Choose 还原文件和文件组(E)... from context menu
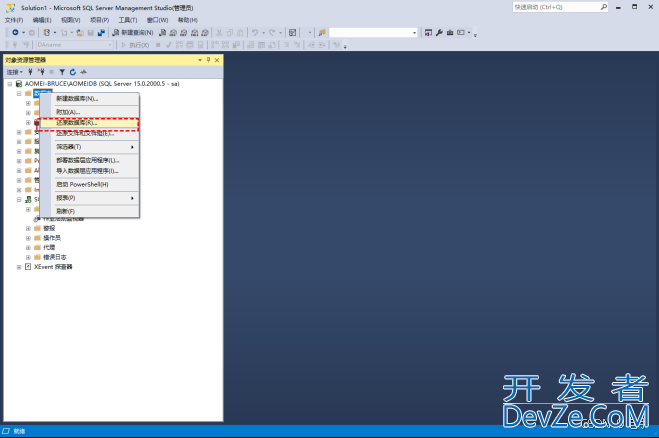This screenshot has height=438, width=659. point(89,133)
